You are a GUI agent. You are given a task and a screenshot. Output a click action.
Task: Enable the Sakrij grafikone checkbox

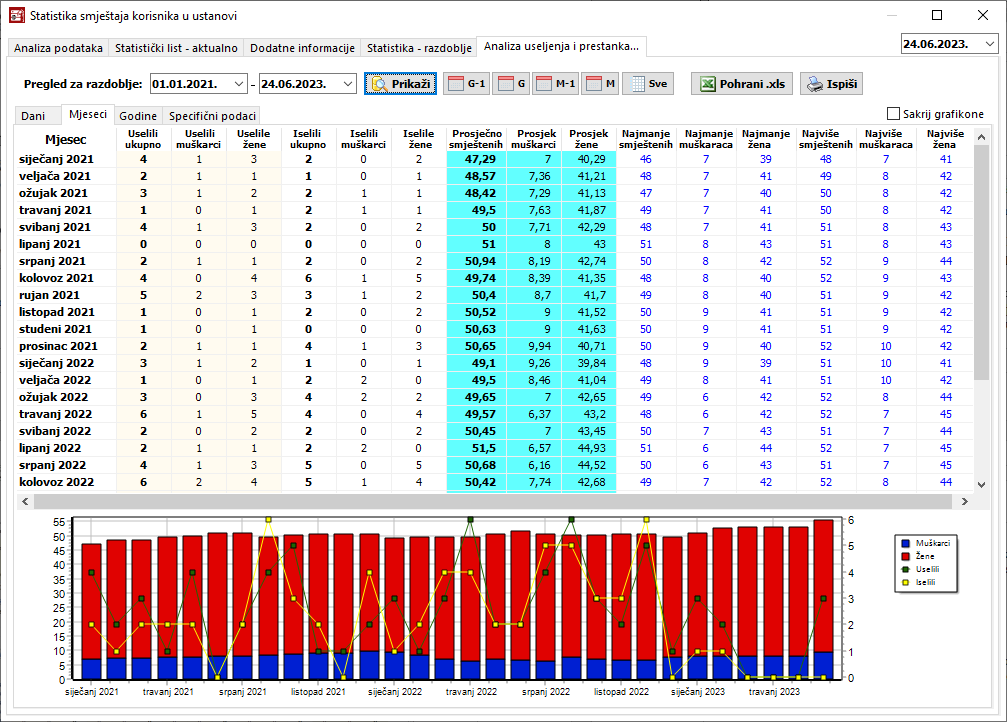(894, 114)
